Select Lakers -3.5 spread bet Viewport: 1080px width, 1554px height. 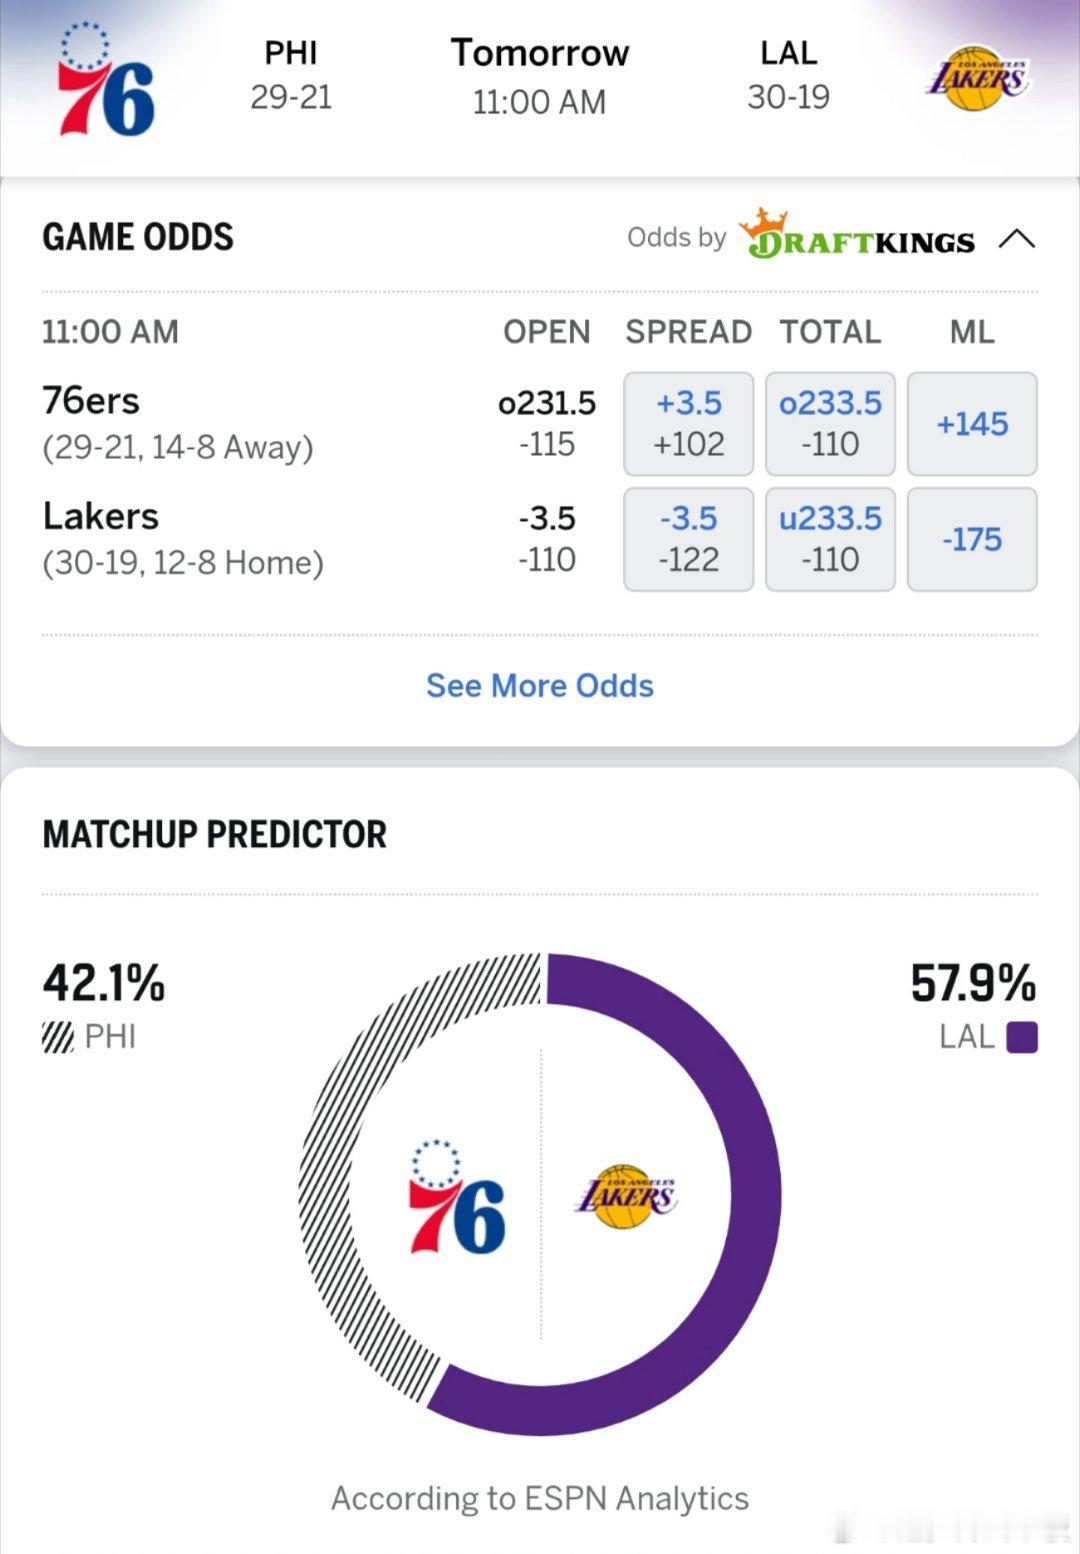688,539
